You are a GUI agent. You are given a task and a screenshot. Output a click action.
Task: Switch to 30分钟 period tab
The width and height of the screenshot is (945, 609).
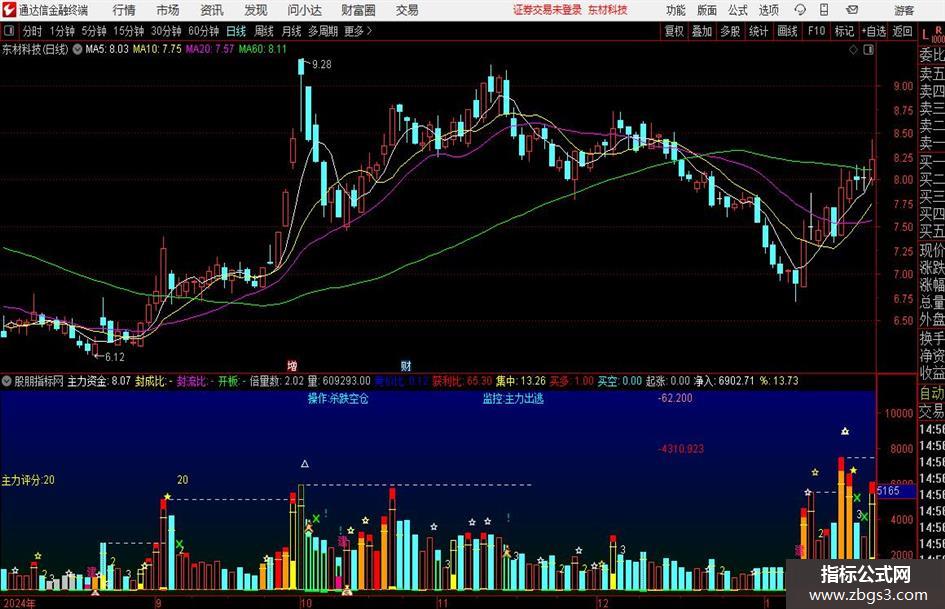[x=166, y=31]
